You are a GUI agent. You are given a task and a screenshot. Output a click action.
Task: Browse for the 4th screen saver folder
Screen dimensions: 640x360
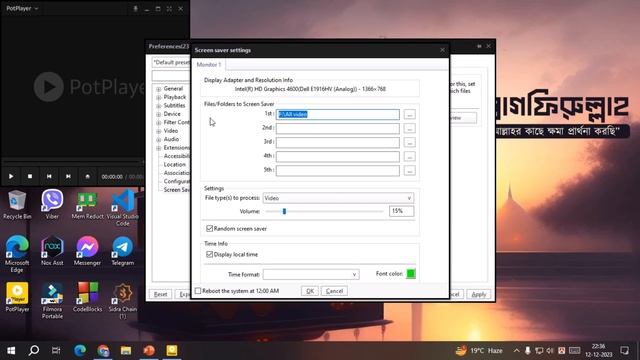tap(409, 156)
